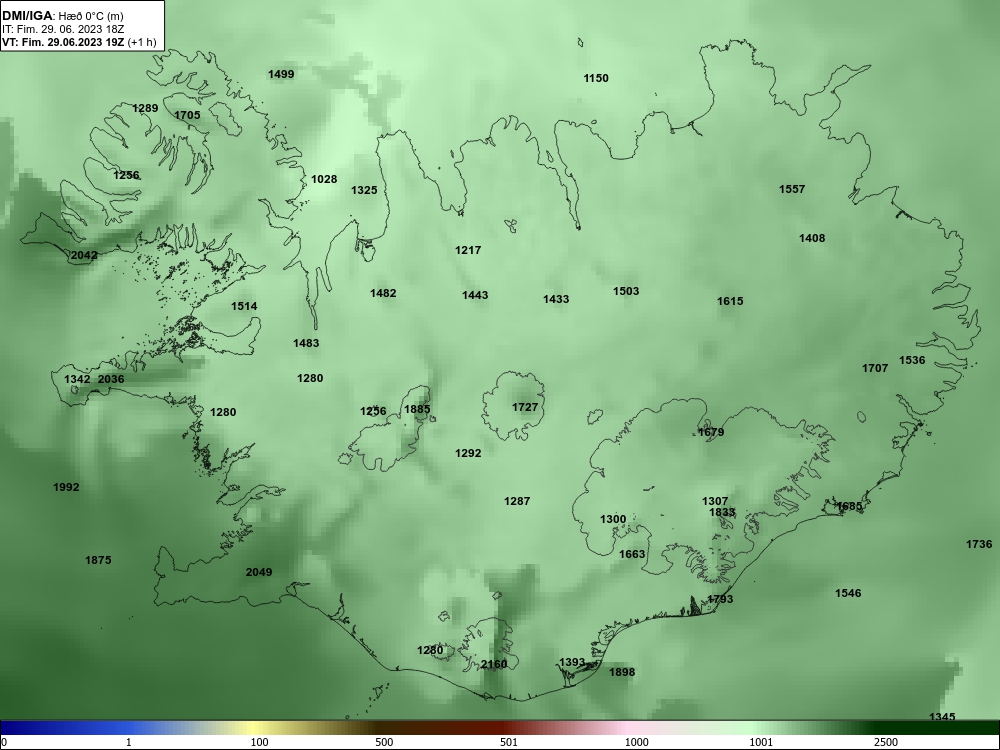Click the 1292 height label
This screenshot has width=1000, height=750.
click(x=468, y=453)
